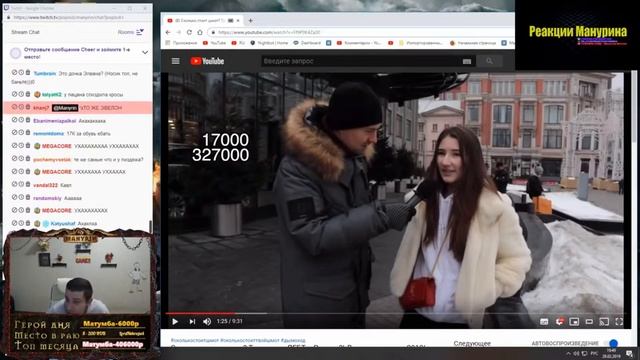Ban user in Tumbrain's message
This screenshot has height=360, width=640.
click(x=14, y=73)
